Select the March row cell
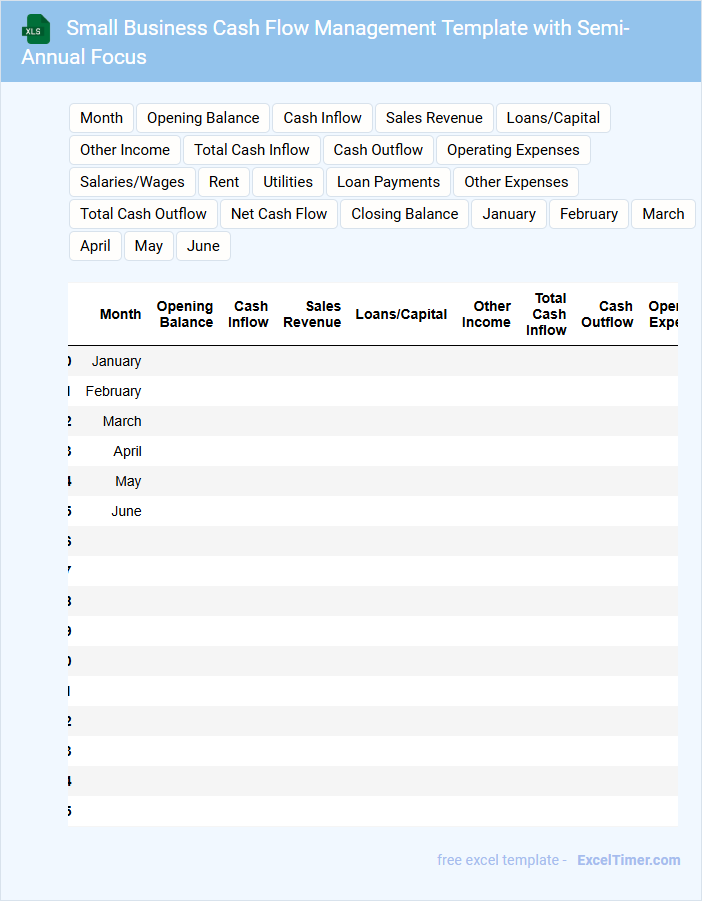The width and height of the screenshot is (702, 901). click(122, 421)
